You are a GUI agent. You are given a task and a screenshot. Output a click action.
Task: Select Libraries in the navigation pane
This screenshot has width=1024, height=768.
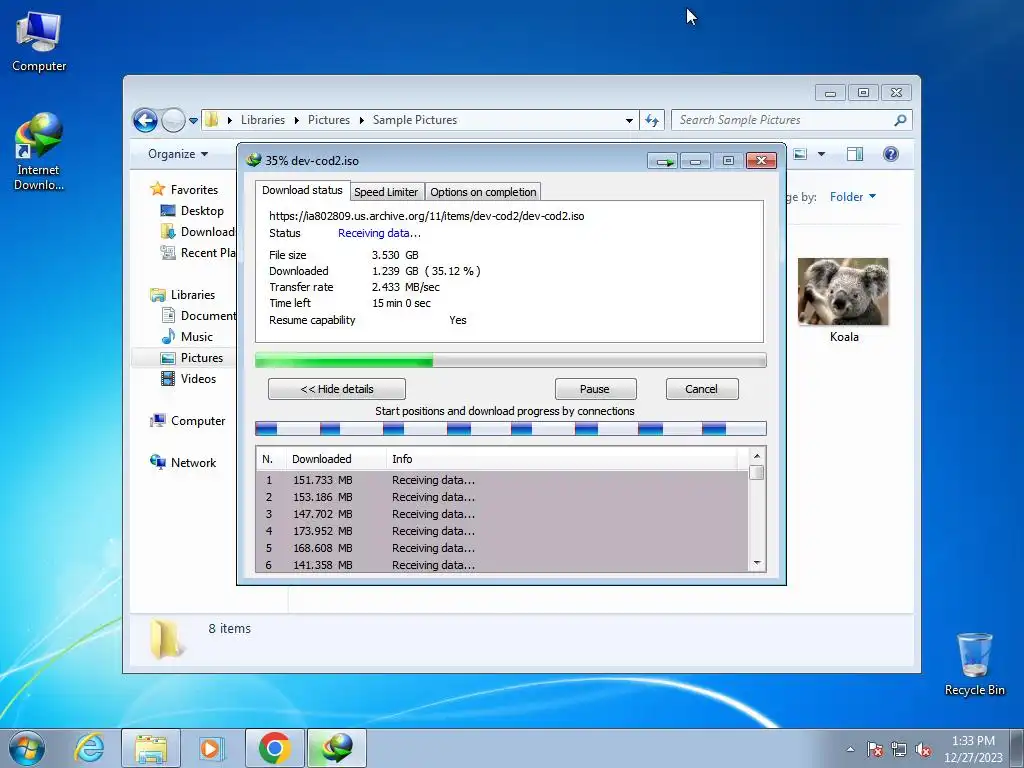[193, 295]
